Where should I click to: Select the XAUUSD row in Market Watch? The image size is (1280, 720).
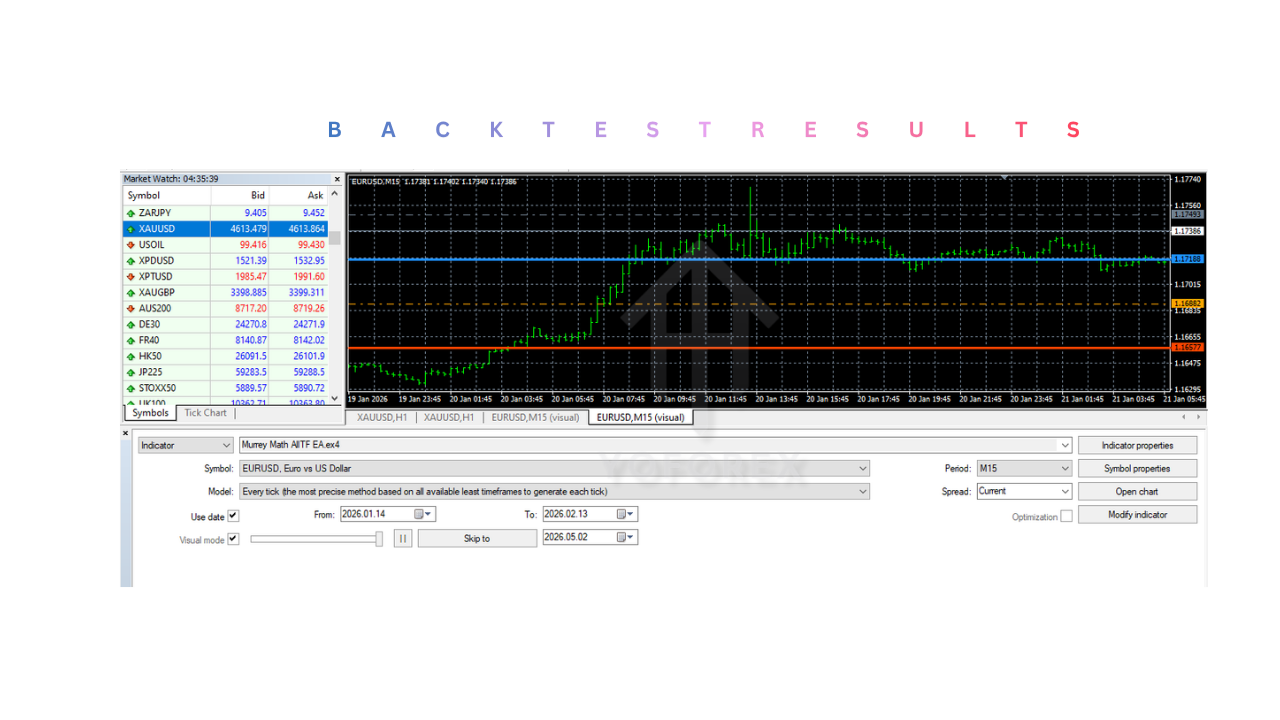(225, 229)
